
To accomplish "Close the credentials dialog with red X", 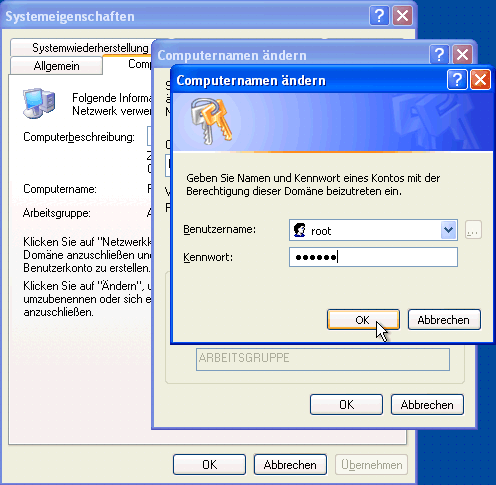I will click(x=480, y=80).
